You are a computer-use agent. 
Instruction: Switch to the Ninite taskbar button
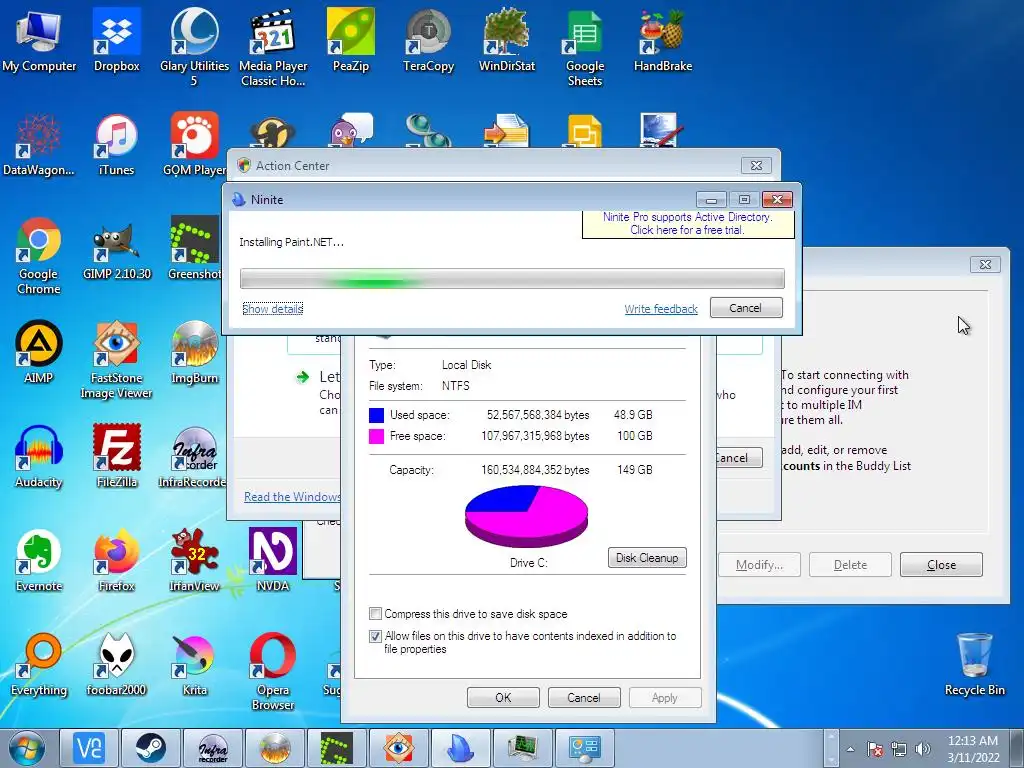click(x=460, y=748)
